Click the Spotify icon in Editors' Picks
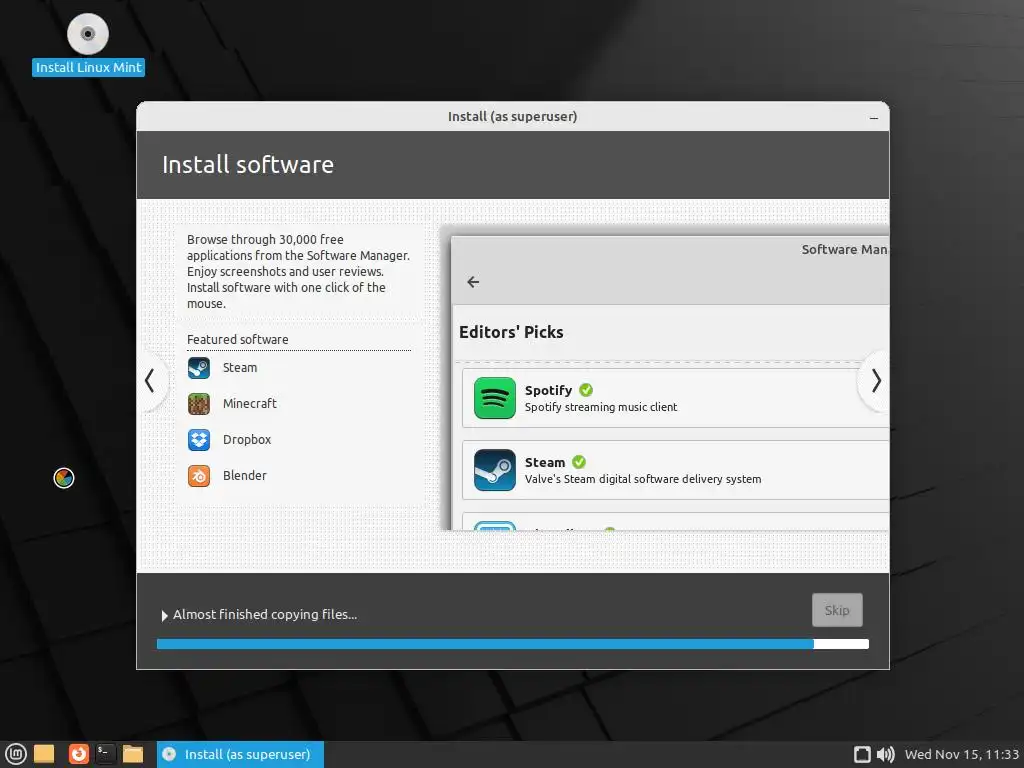 pos(494,398)
